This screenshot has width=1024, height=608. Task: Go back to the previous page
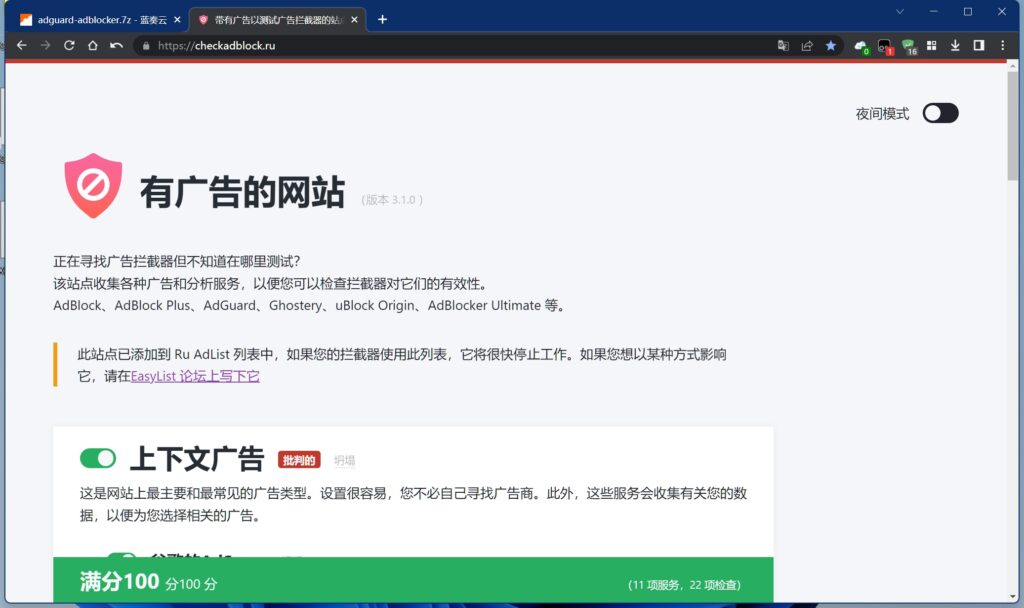click(22, 46)
